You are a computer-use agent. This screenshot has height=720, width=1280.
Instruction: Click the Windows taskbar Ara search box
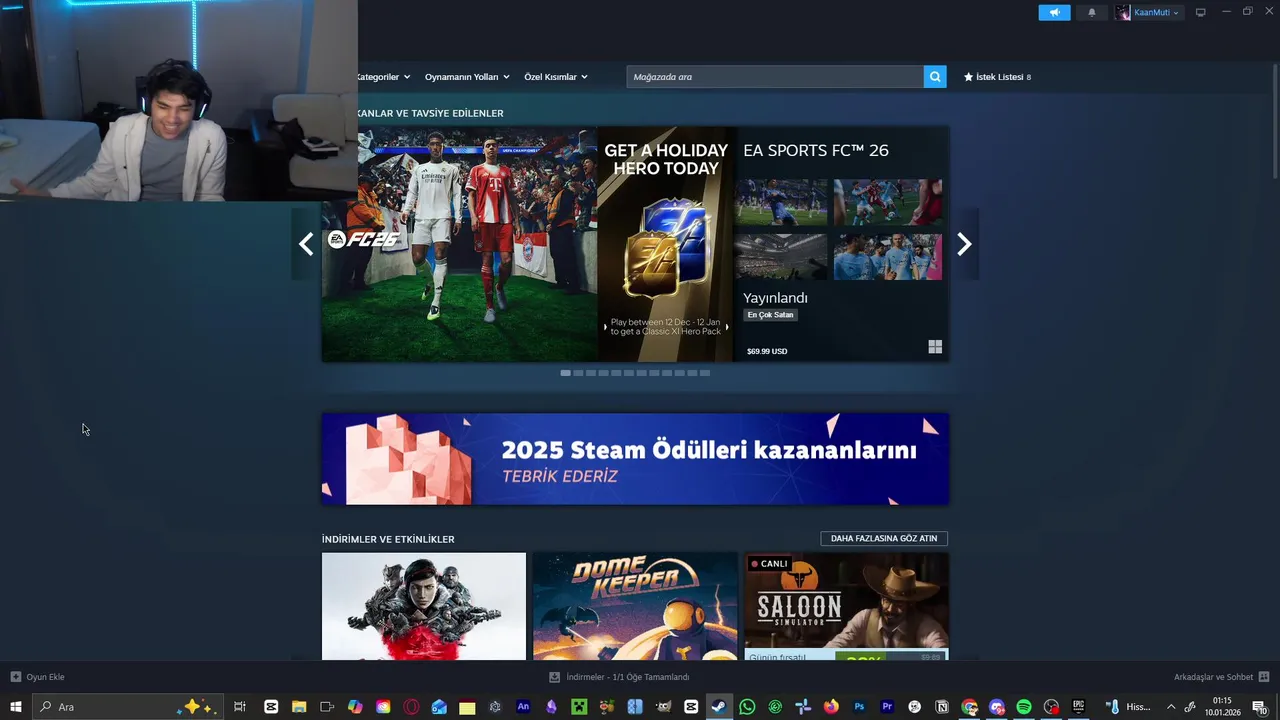tap(127, 707)
